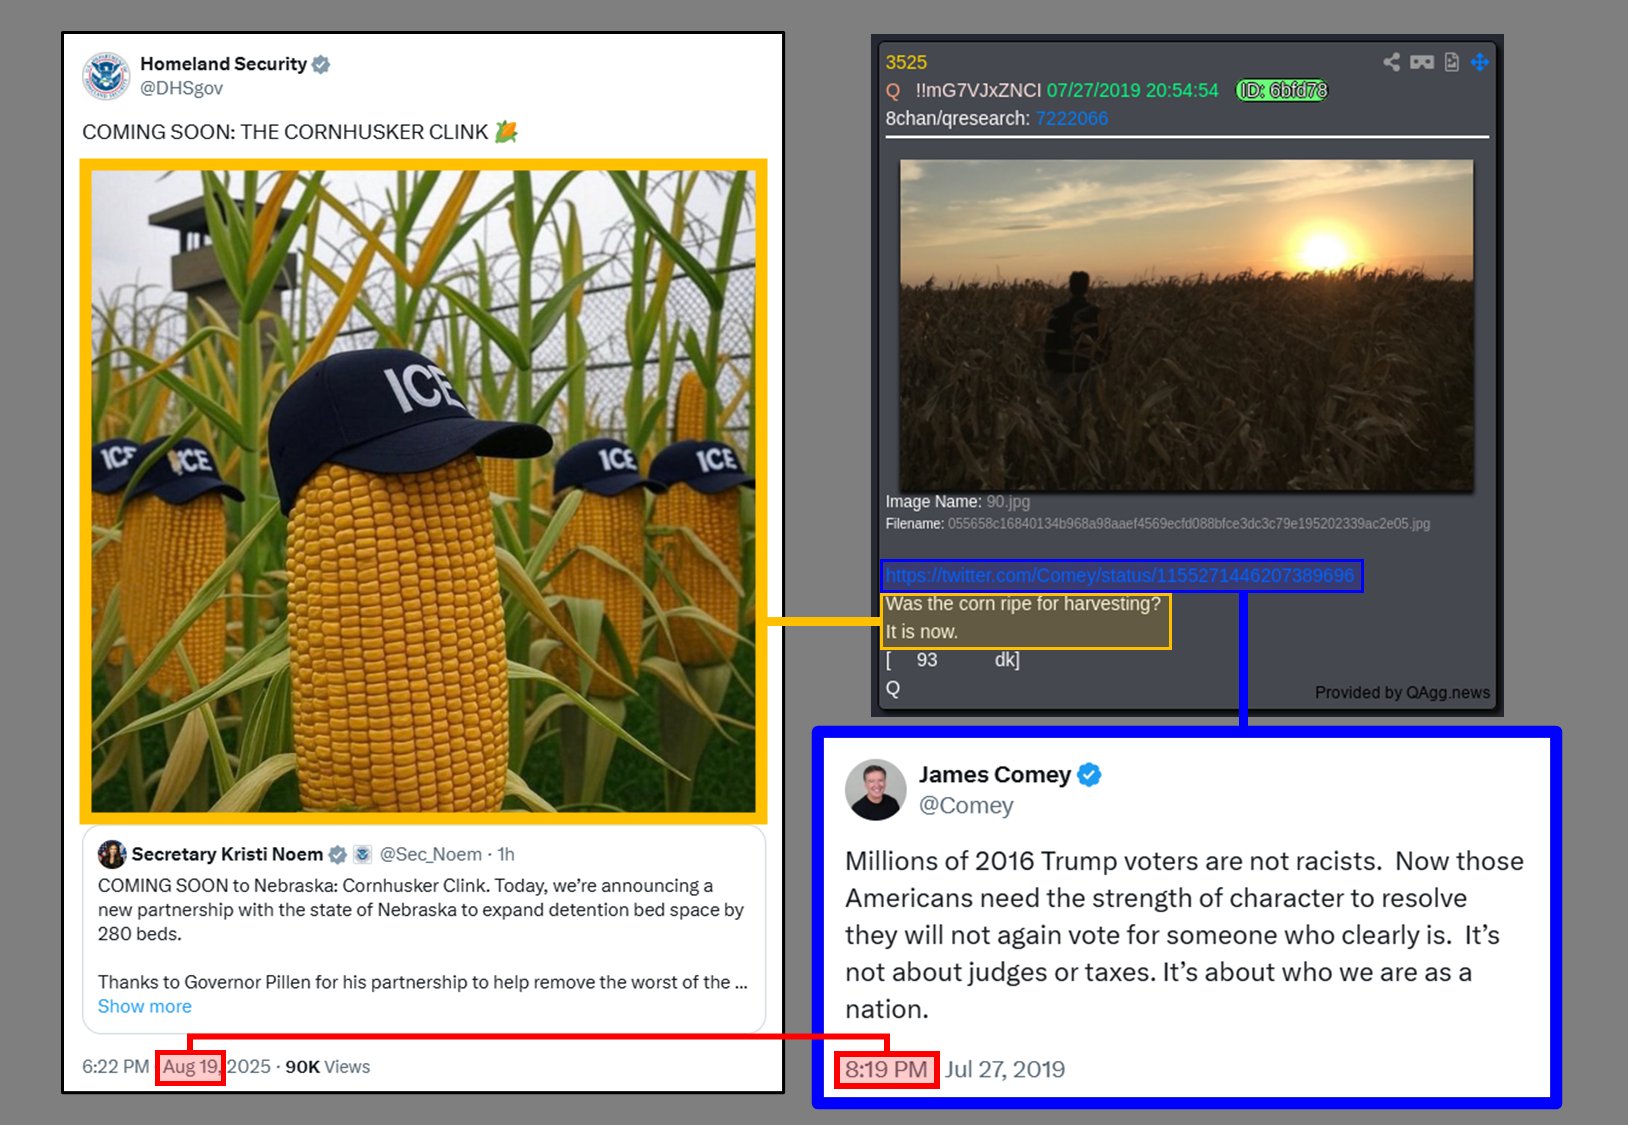Click the share icon on post 3525
The height and width of the screenshot is (1125, 1628).
[x=1391, y=62]
